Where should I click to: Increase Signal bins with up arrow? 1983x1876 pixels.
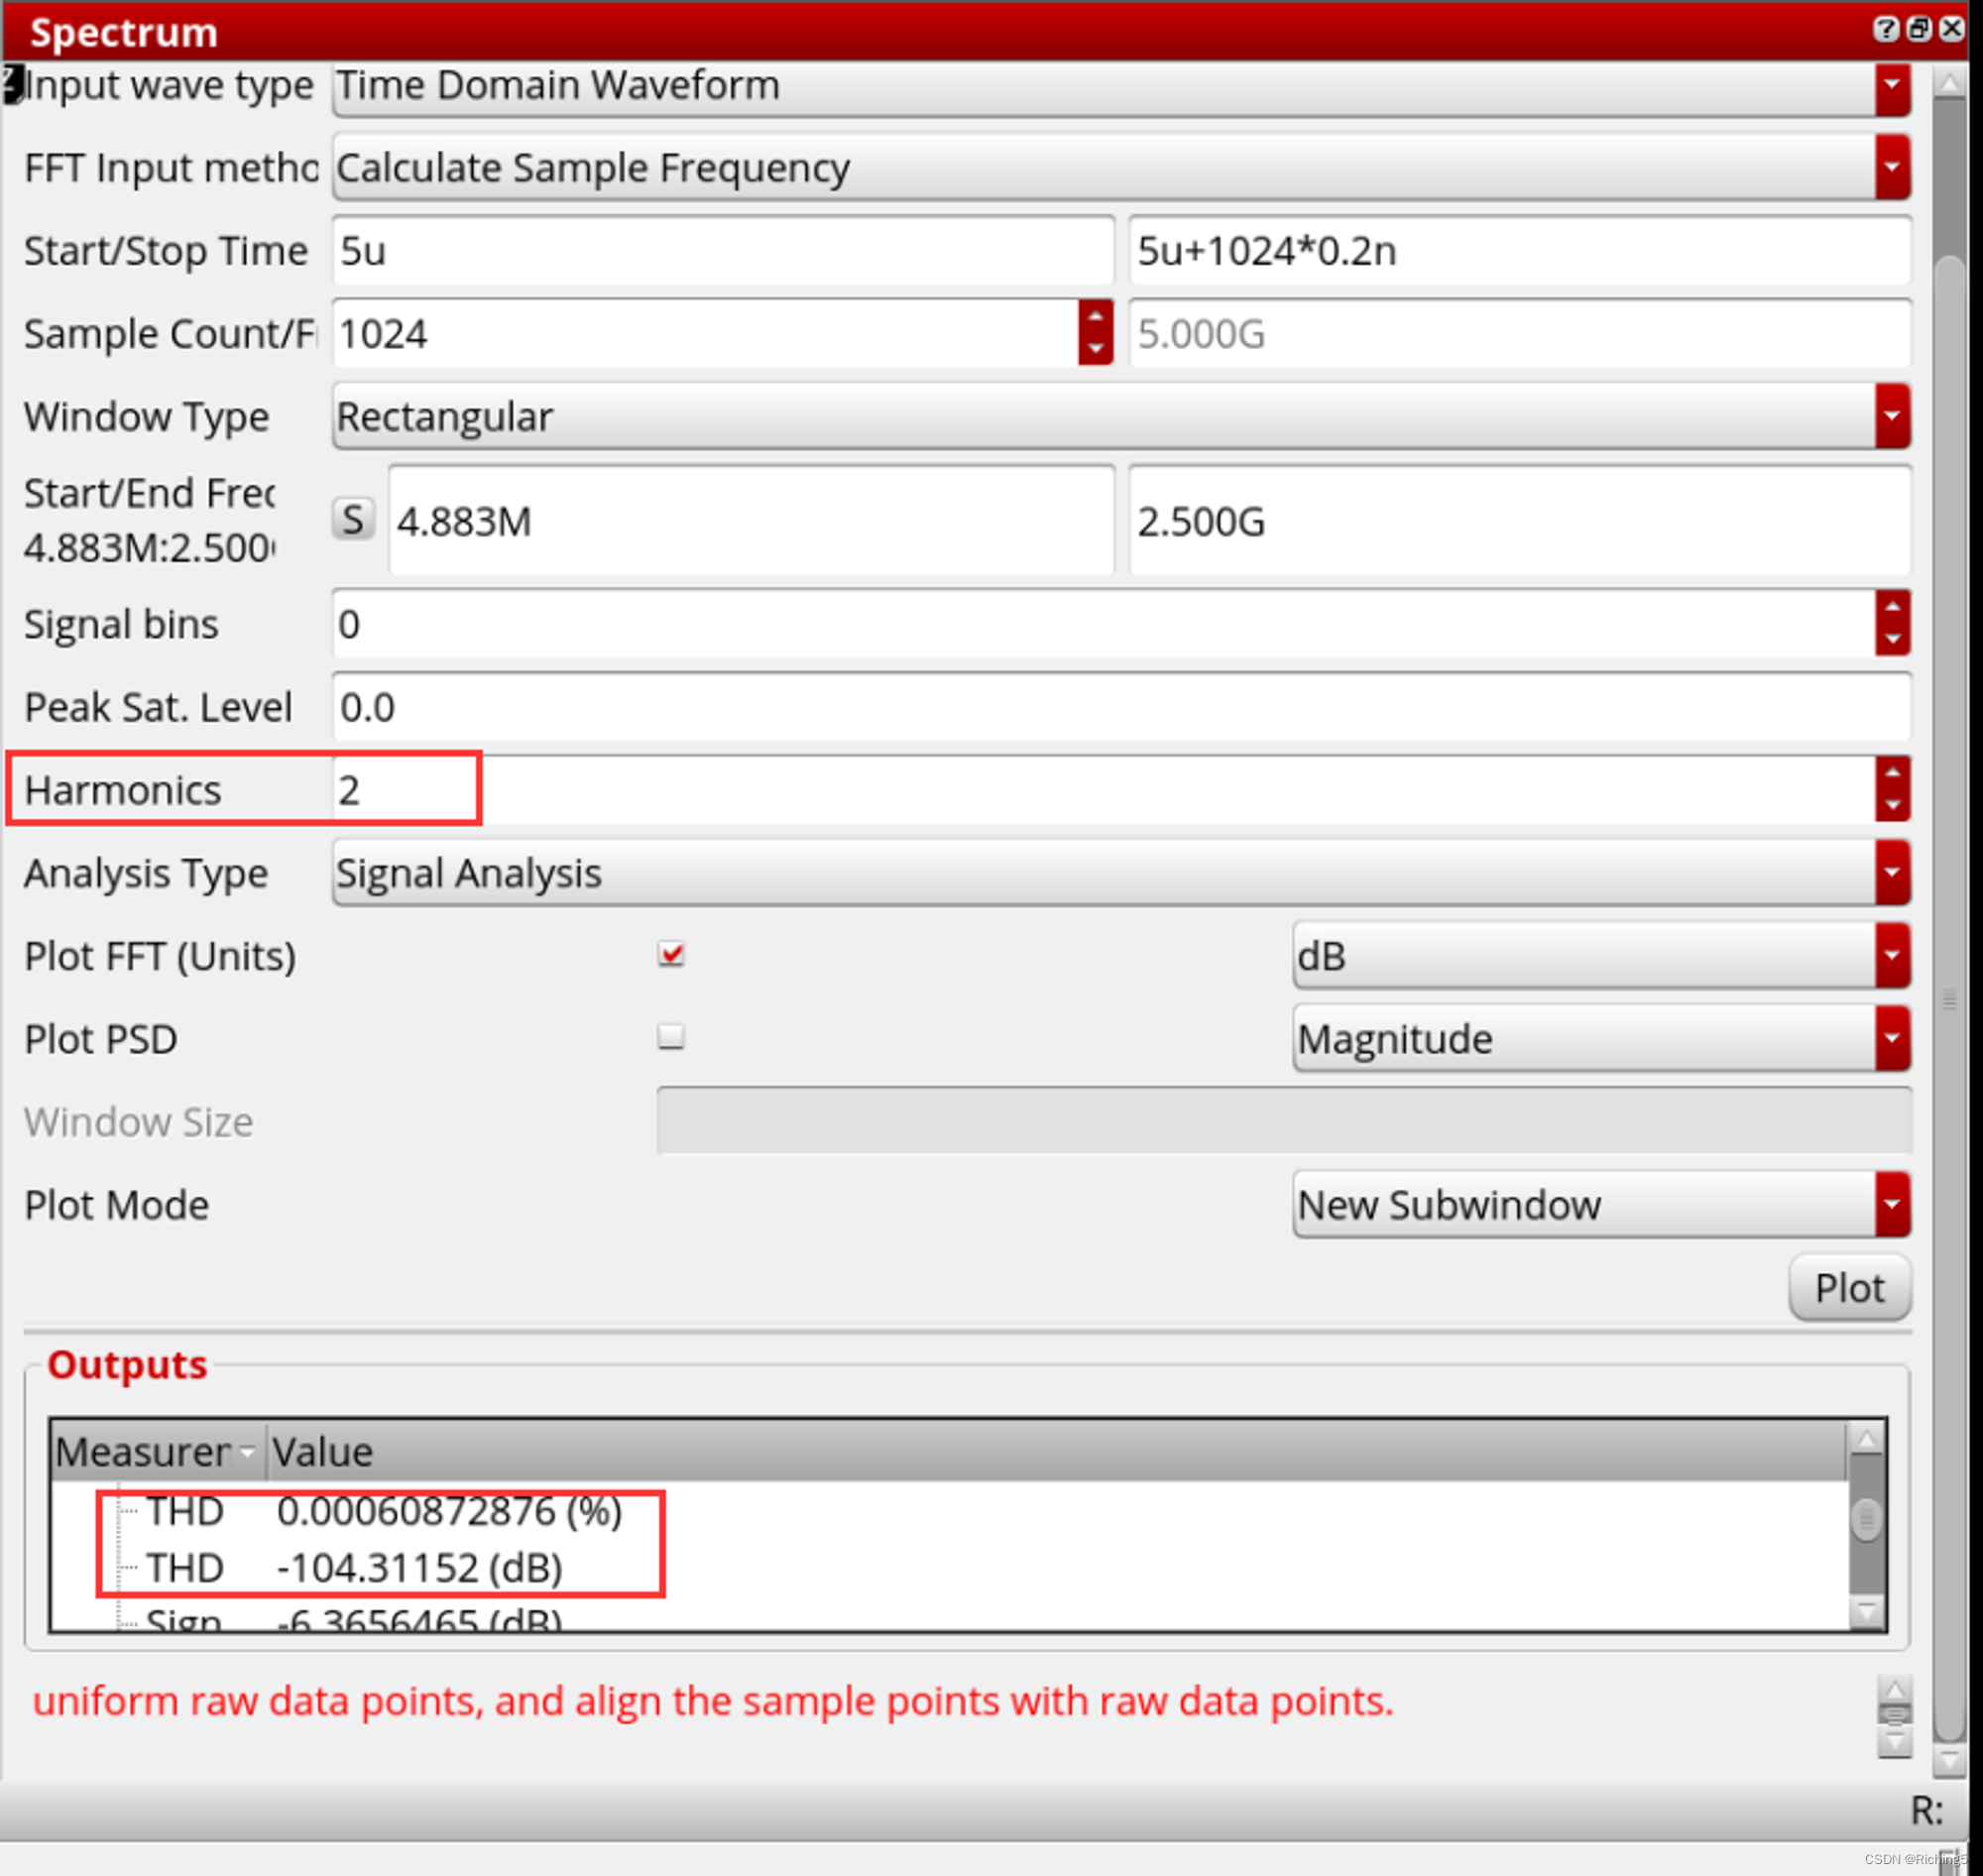point(1892,607)
